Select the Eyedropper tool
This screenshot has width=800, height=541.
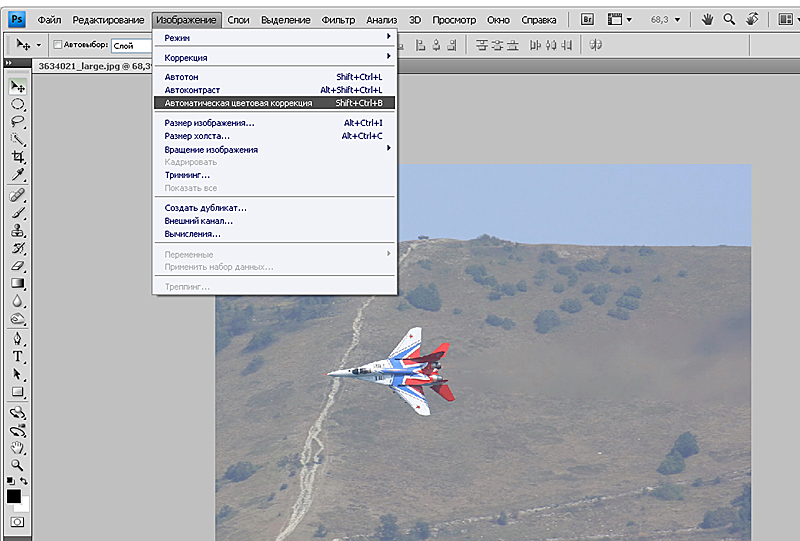[18, 175]
